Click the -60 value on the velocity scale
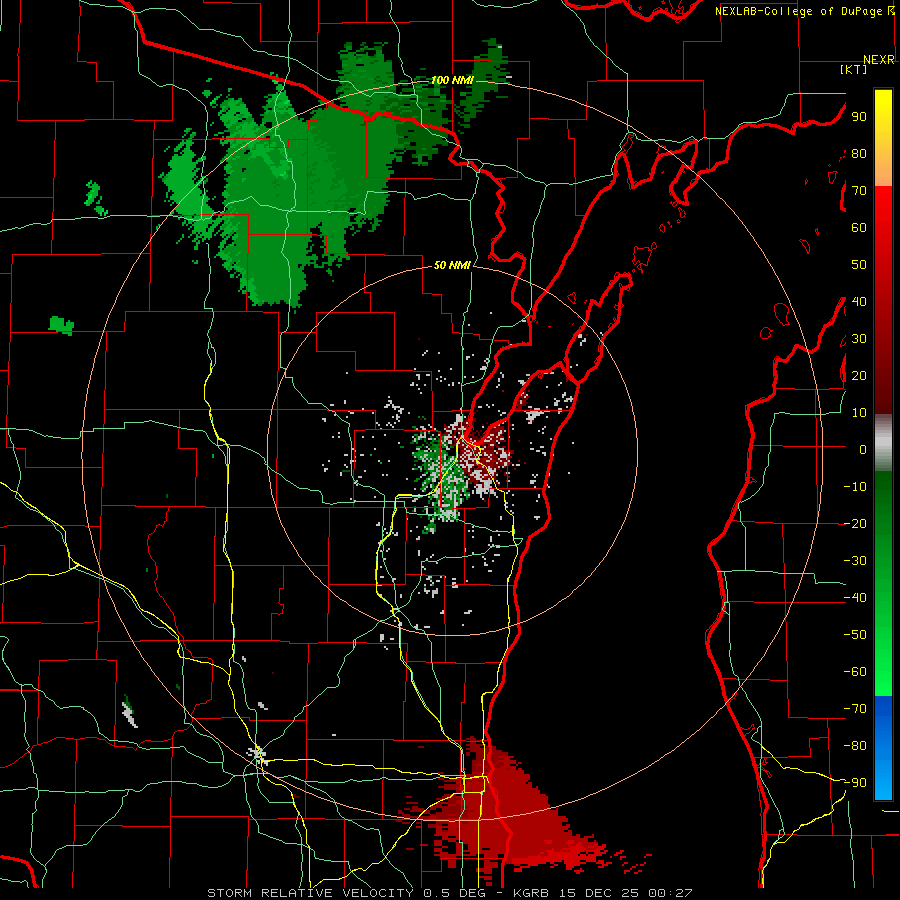Image resolution: width=900 pixels, height=900 pixels. coord(855,672)
